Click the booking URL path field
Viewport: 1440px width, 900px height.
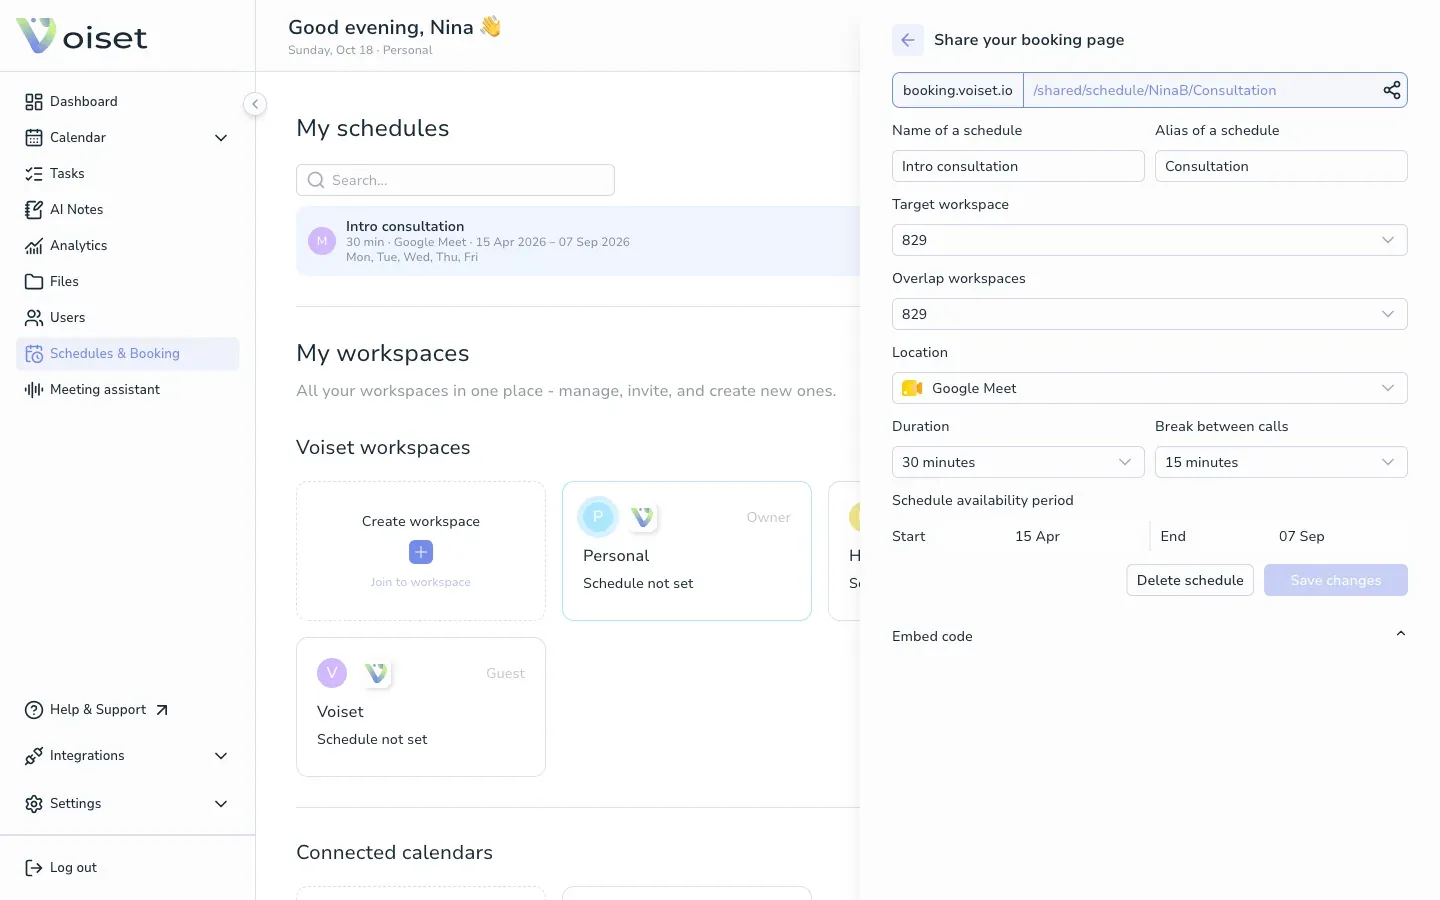coord(1200,90)
